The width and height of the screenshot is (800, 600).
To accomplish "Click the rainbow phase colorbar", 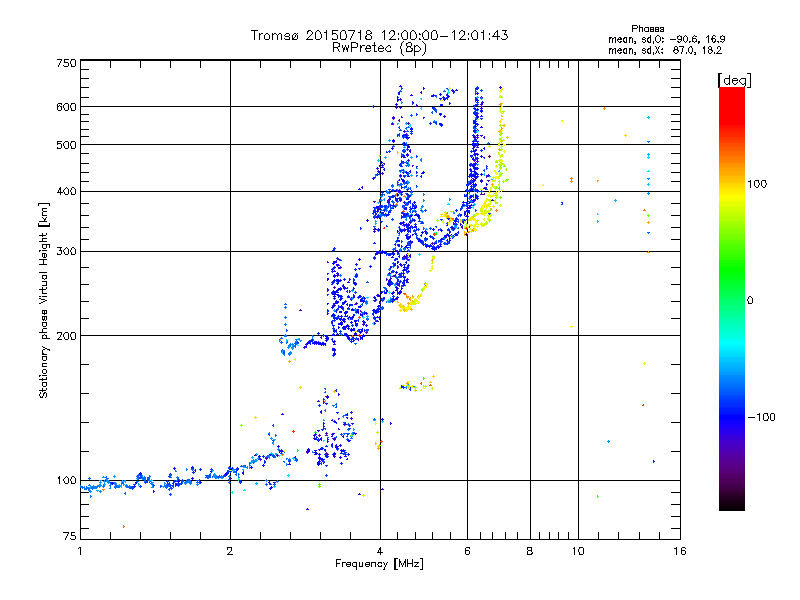I will click(732, 298).
